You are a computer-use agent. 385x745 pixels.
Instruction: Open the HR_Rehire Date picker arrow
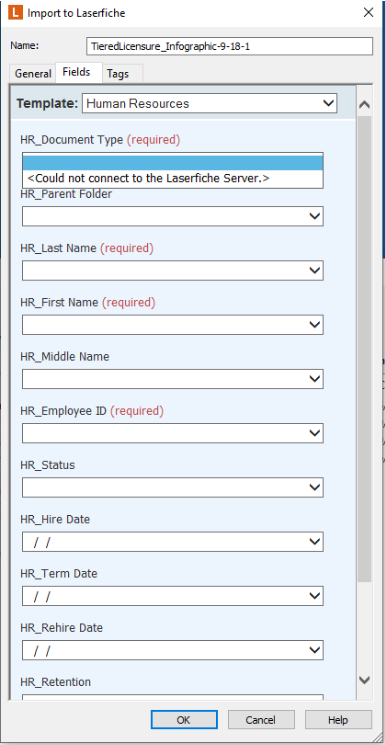(x=314, y=649)
